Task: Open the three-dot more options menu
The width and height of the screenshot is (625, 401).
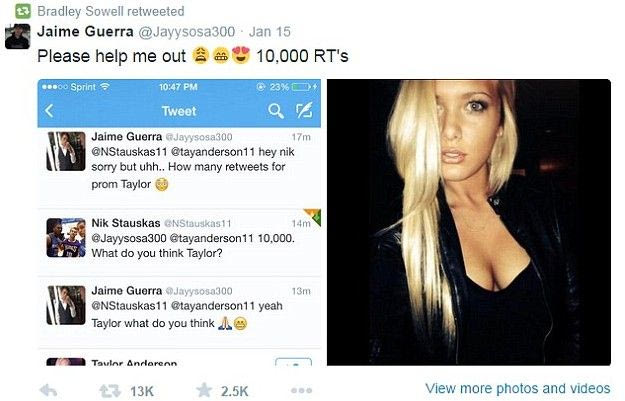Action: click(301, 390)
